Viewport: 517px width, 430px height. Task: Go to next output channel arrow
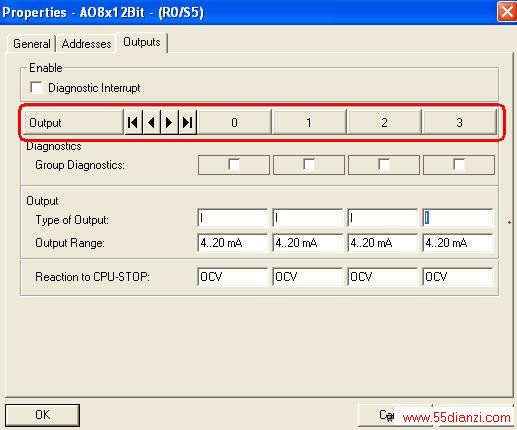(x=169, y=122)
